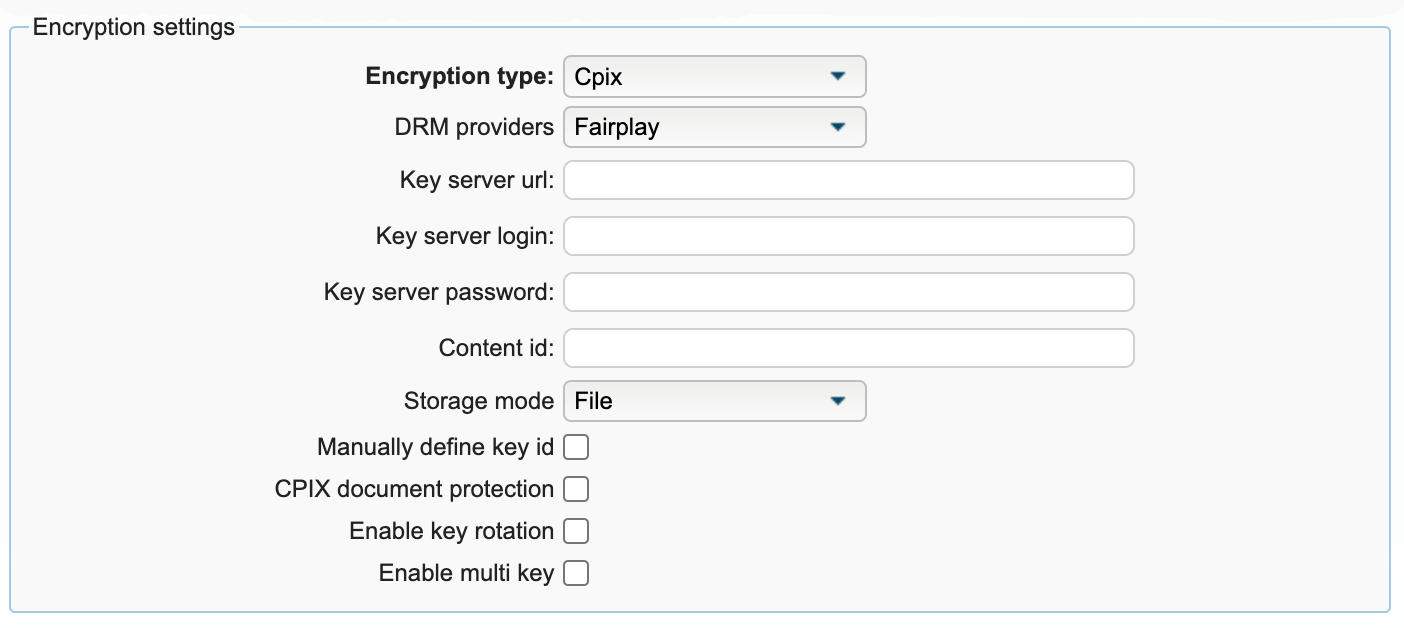Click the arrow icon in the File selector
The width and height of the screenshot is (1404, 628).
[x=838, y=401]
